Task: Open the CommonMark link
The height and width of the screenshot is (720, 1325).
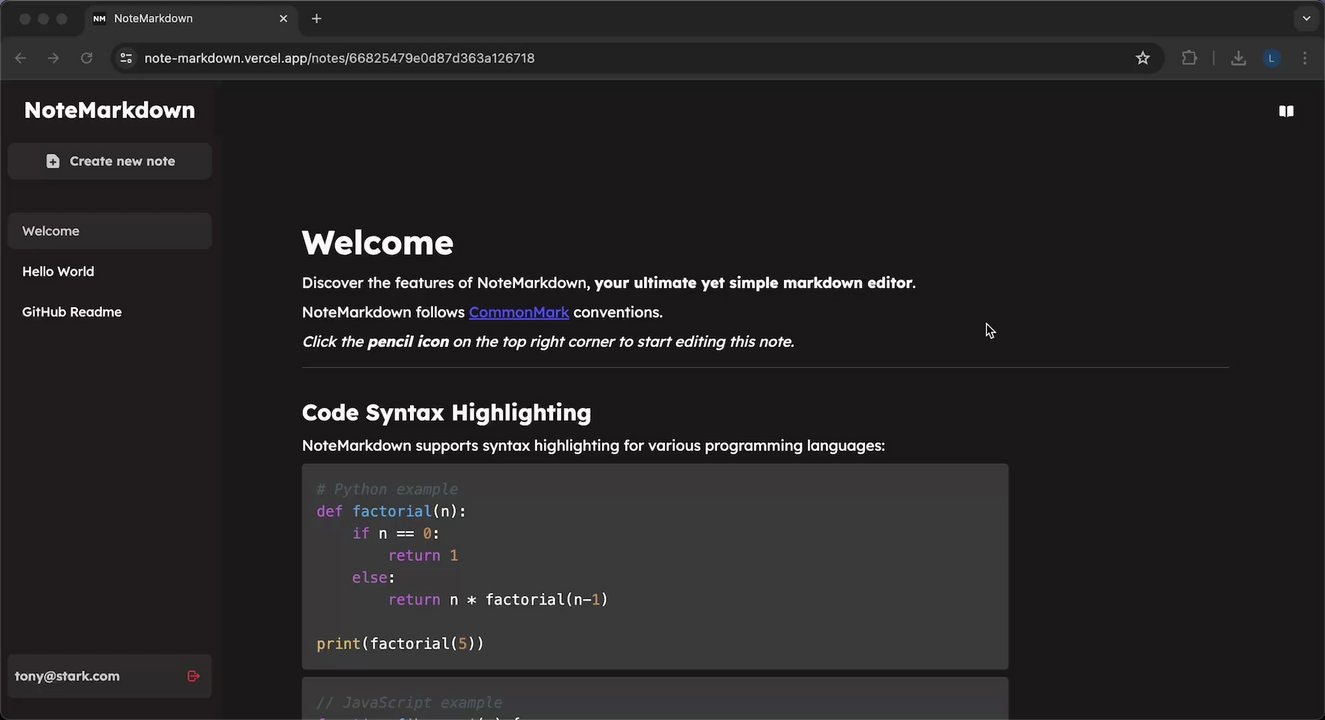Action: tap(518, 312)
